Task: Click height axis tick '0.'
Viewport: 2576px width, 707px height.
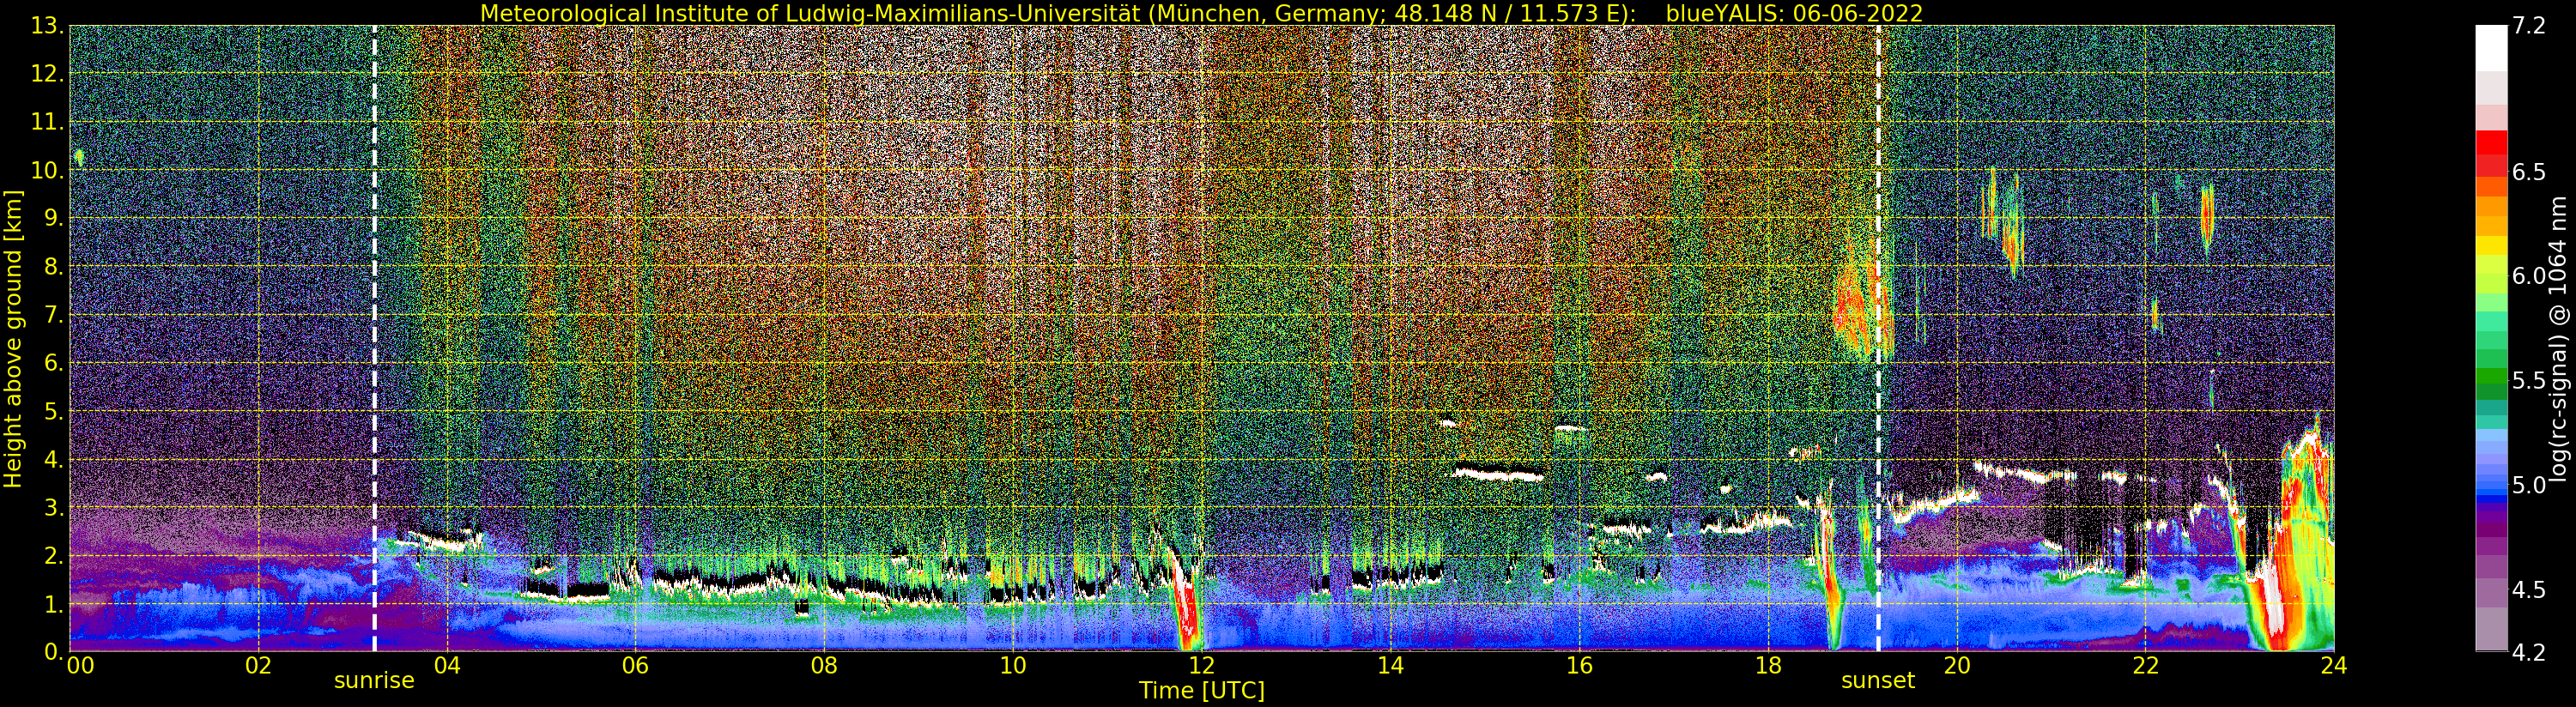Action: click(54, 651)
